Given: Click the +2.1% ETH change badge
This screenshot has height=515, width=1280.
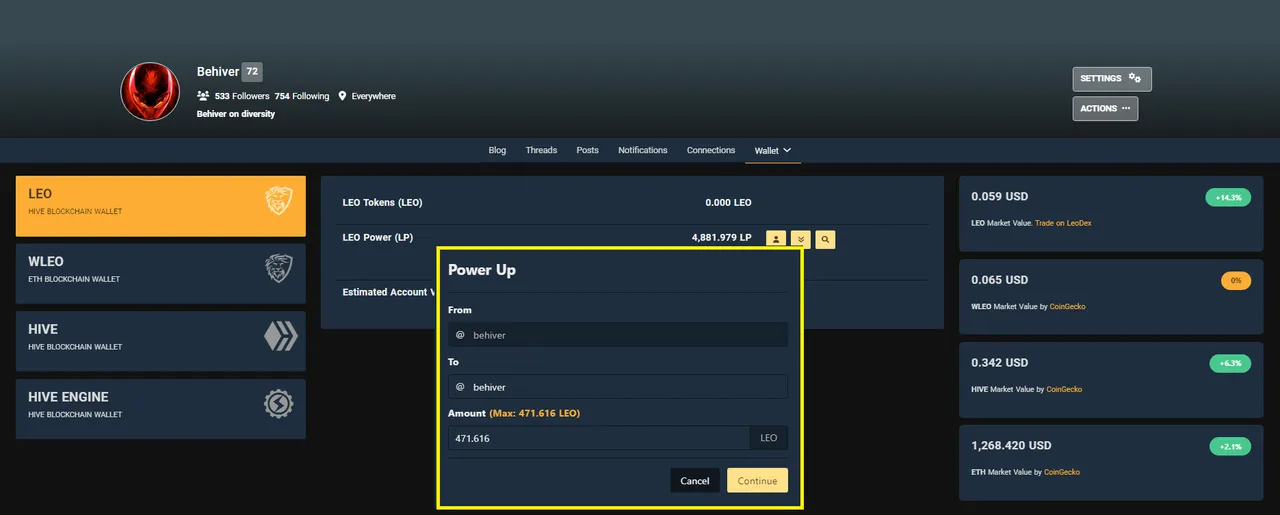Looking at the screenshot, I should tap(1230, 447).
